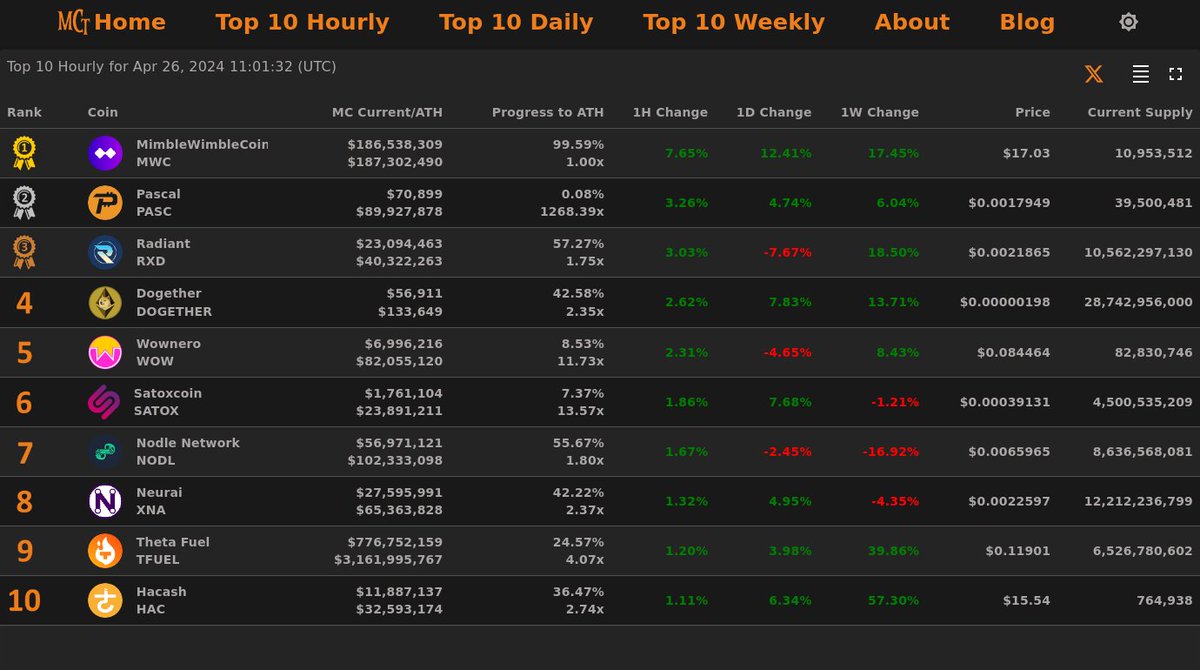Click Radiant's -7.67% 1D change
Screen dimensions: 1200x670
click(x=787, y=253)
